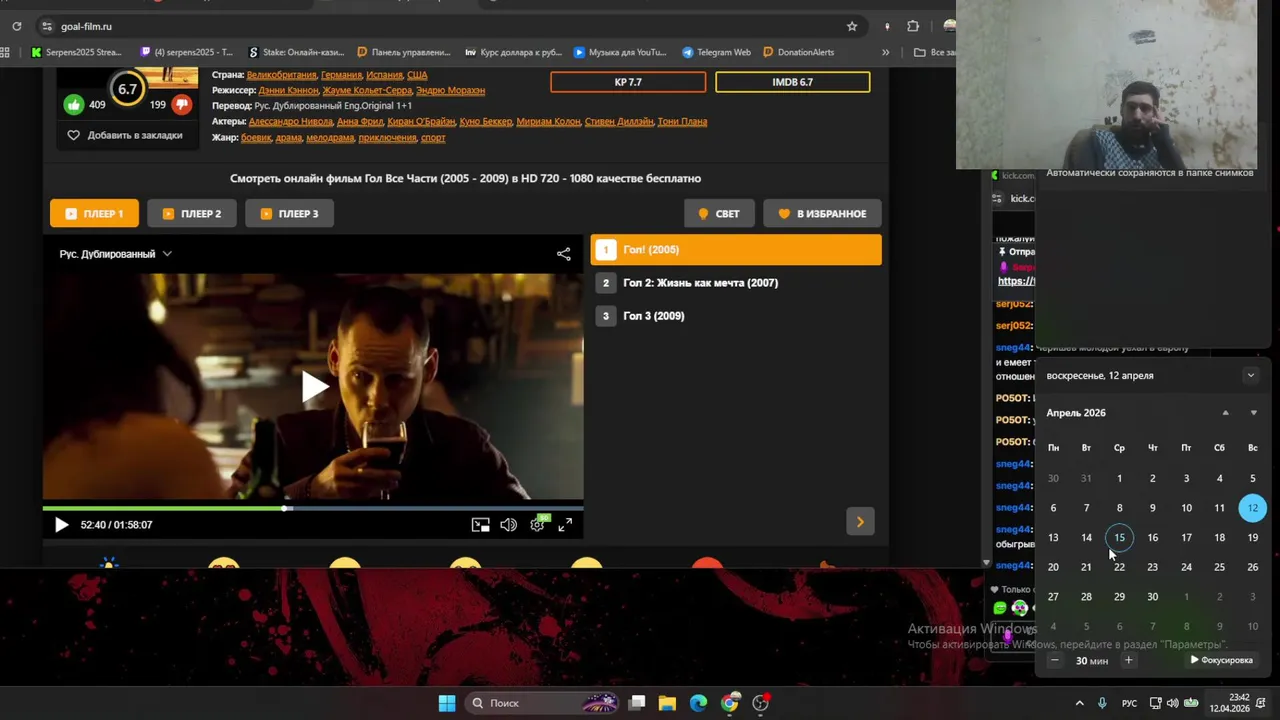The image size is (1280, 720).
Task: Switch to ПЛЕЕР 1 tab
Action: 94,213
